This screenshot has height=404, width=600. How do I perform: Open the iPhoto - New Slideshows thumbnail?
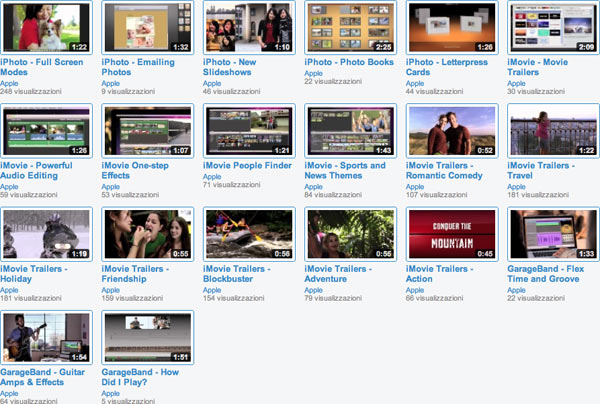point(249,27)
